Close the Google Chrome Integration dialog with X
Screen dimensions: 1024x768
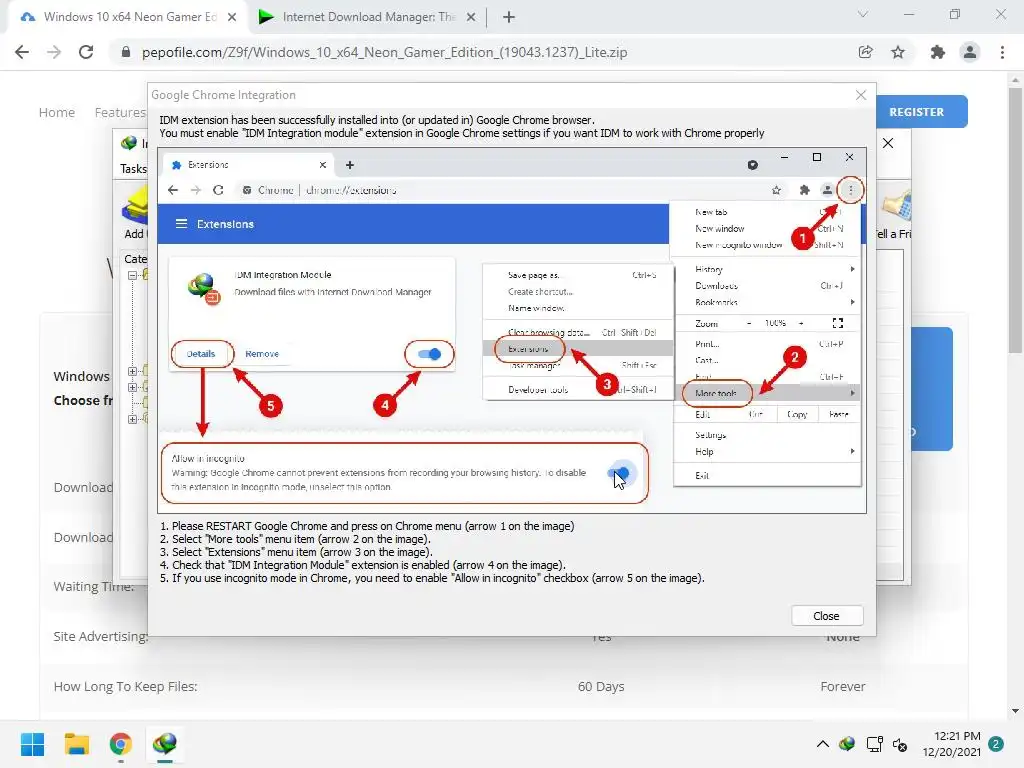click(x=861, y=95)
